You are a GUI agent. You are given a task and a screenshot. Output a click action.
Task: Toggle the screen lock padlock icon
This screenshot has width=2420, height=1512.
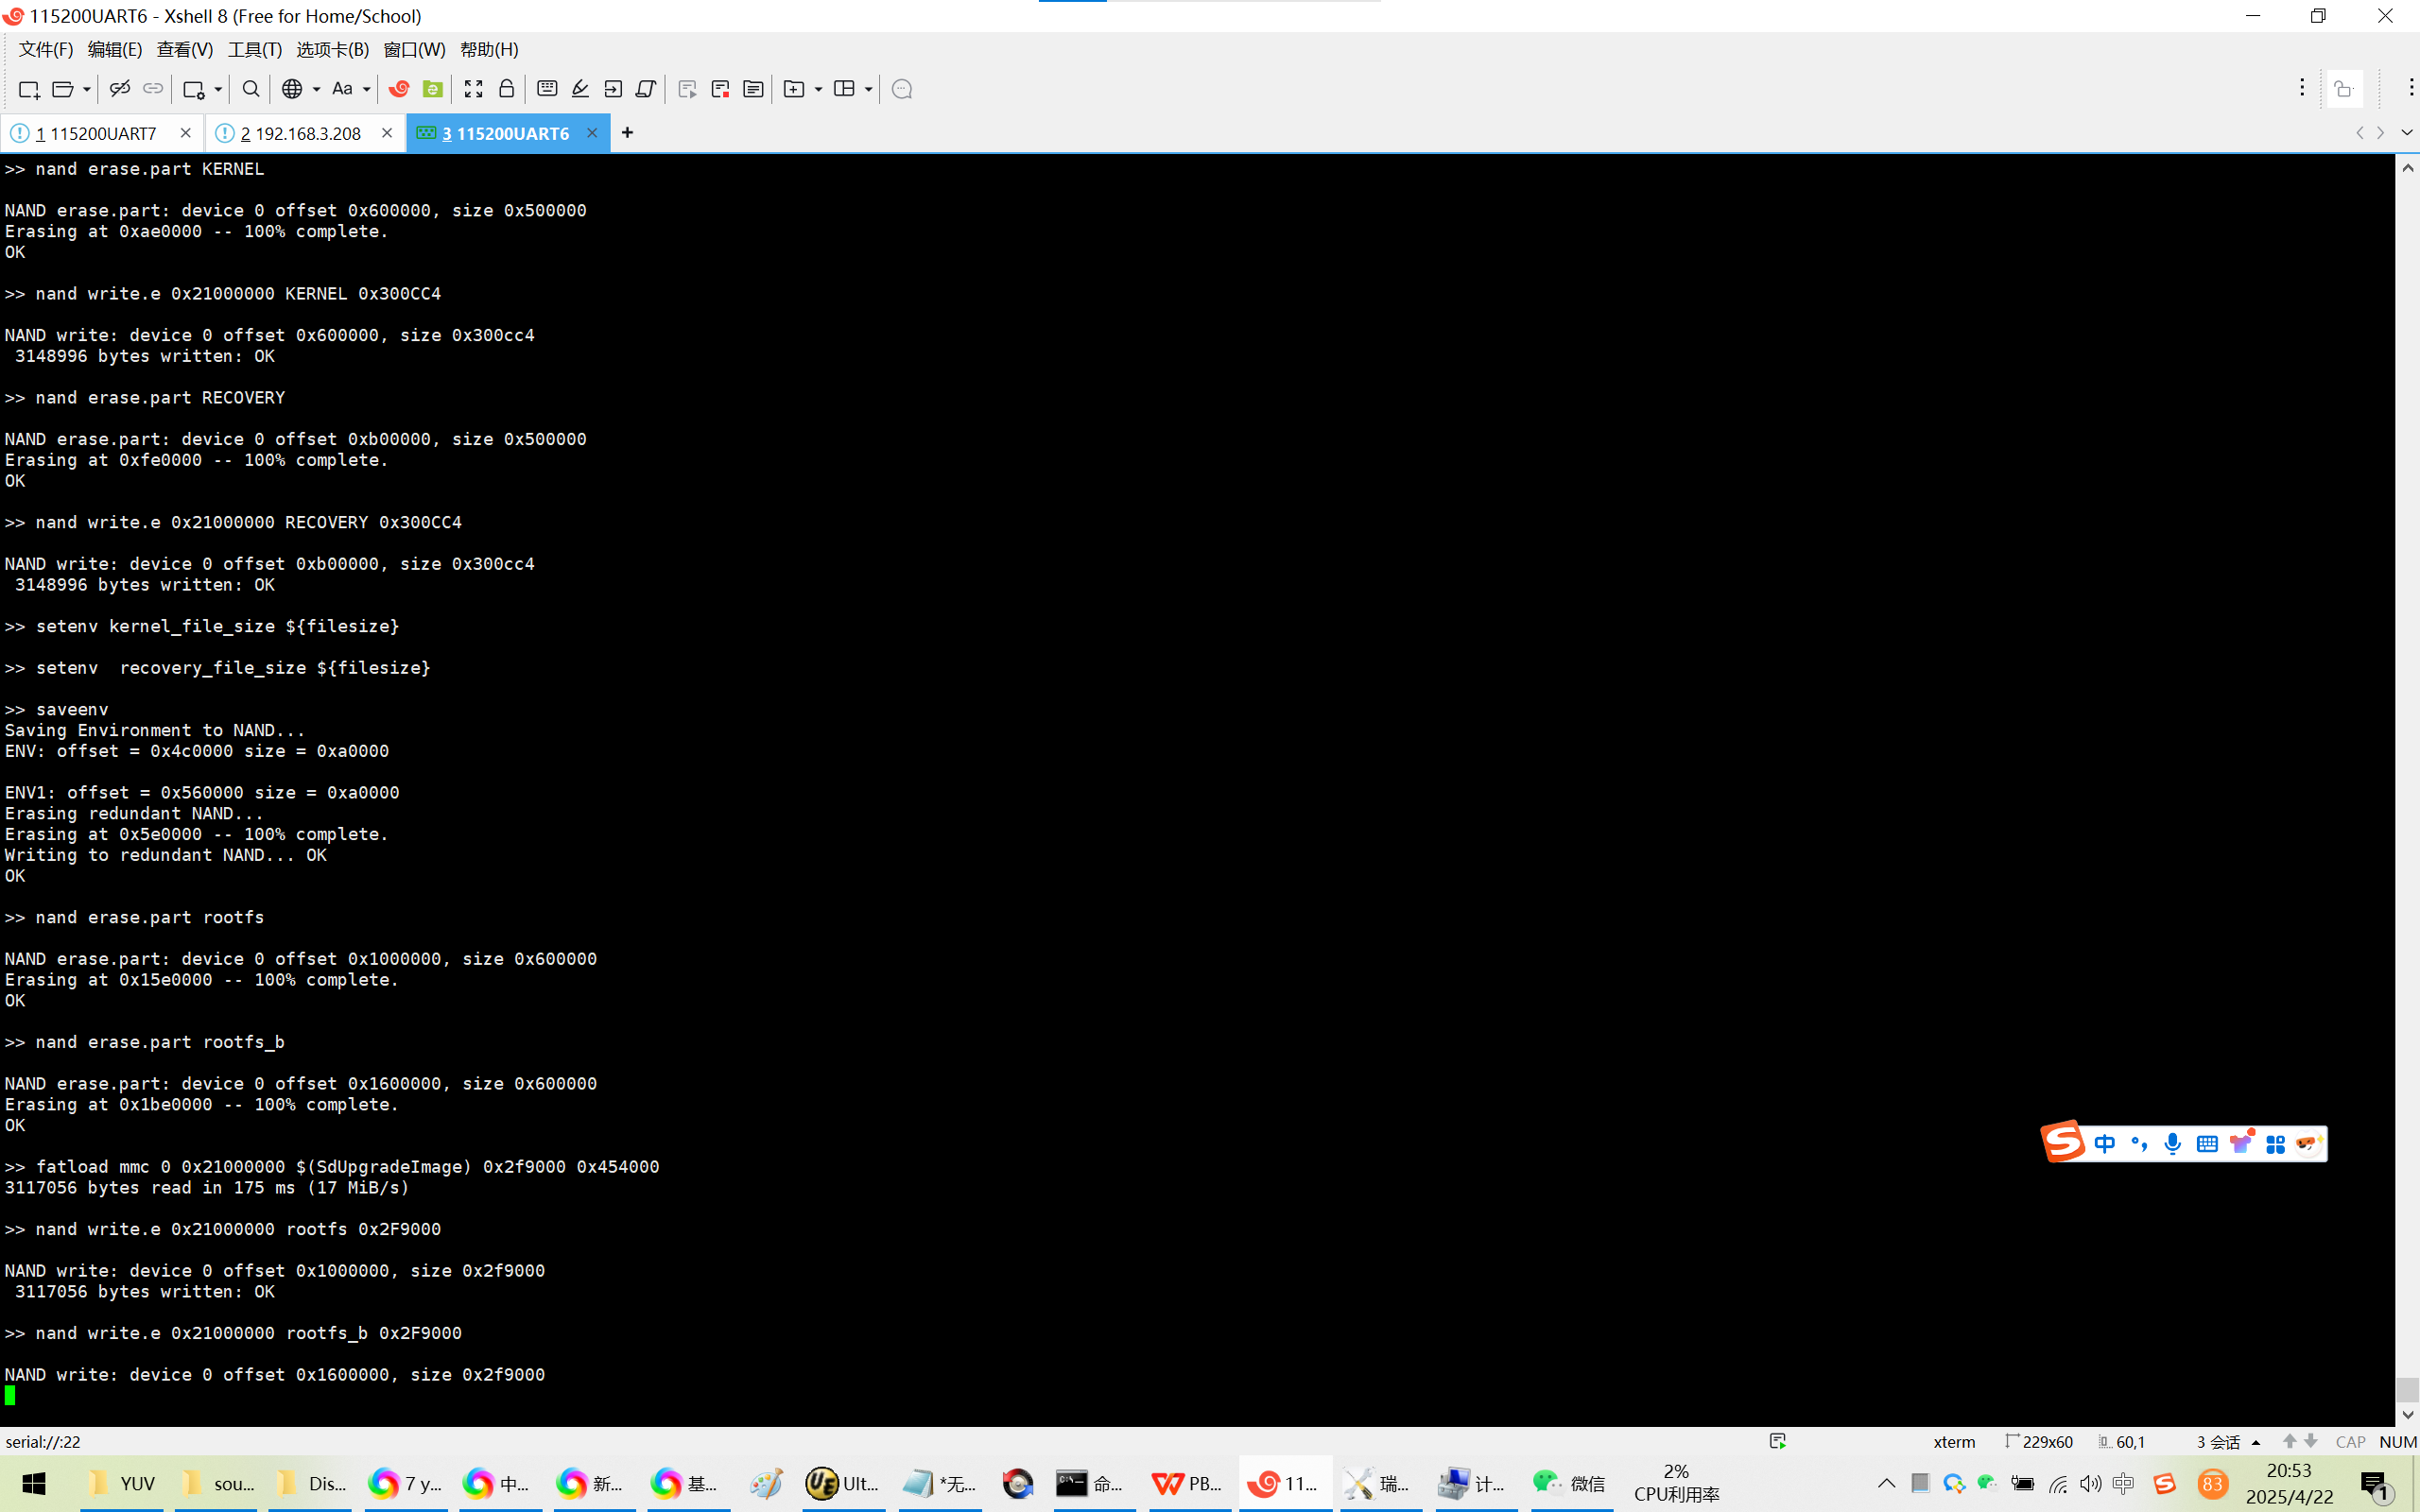pos(506,89)
